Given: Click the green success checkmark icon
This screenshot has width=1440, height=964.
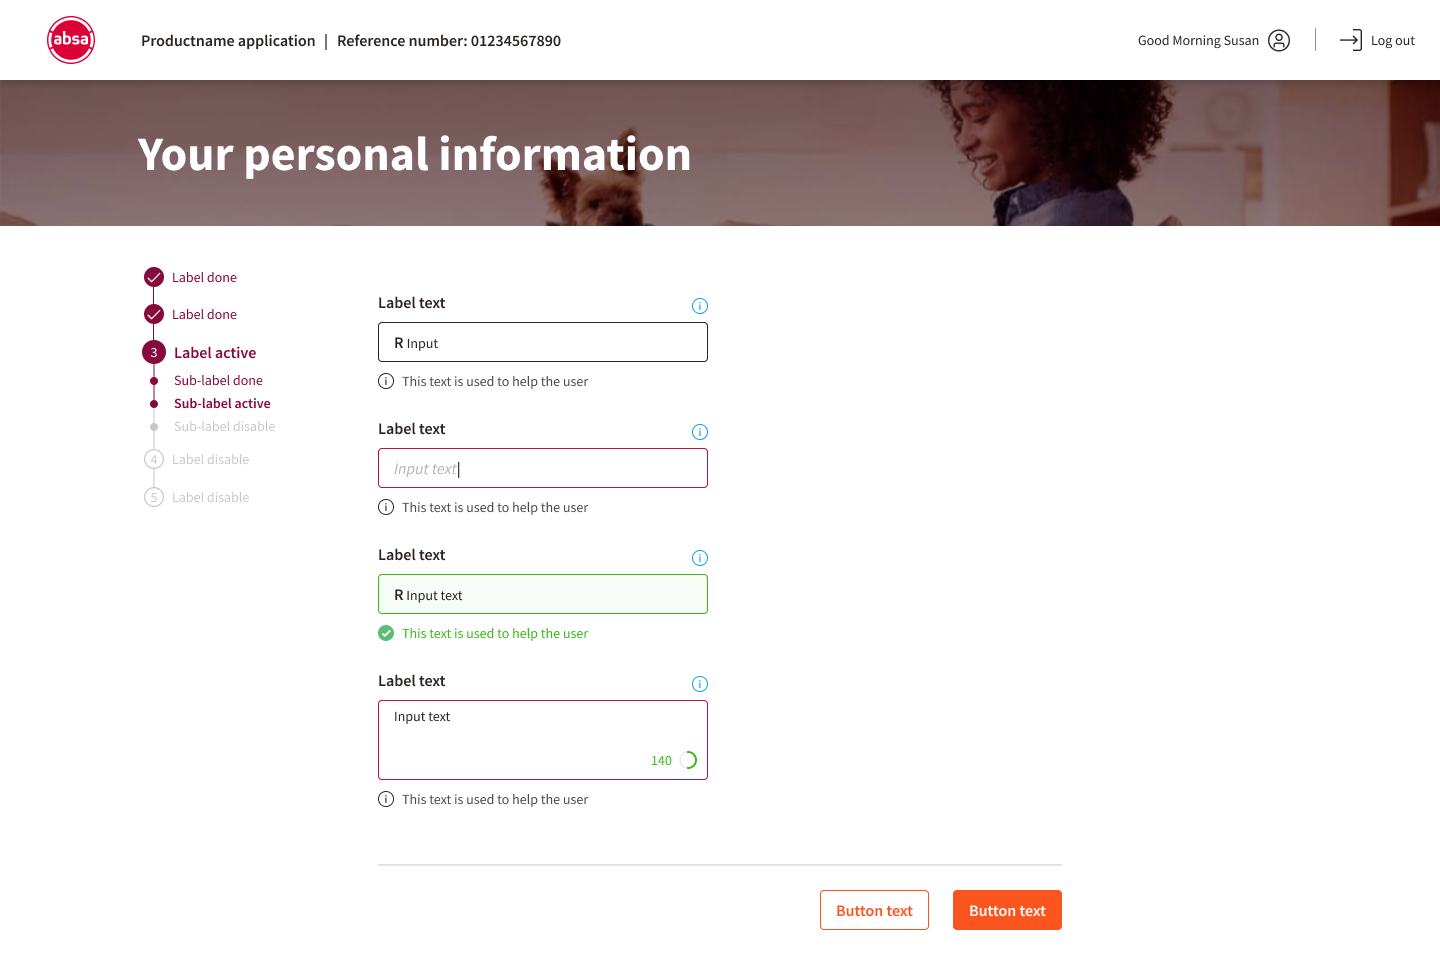Looking at the screenshot, I should coord(386,633).
